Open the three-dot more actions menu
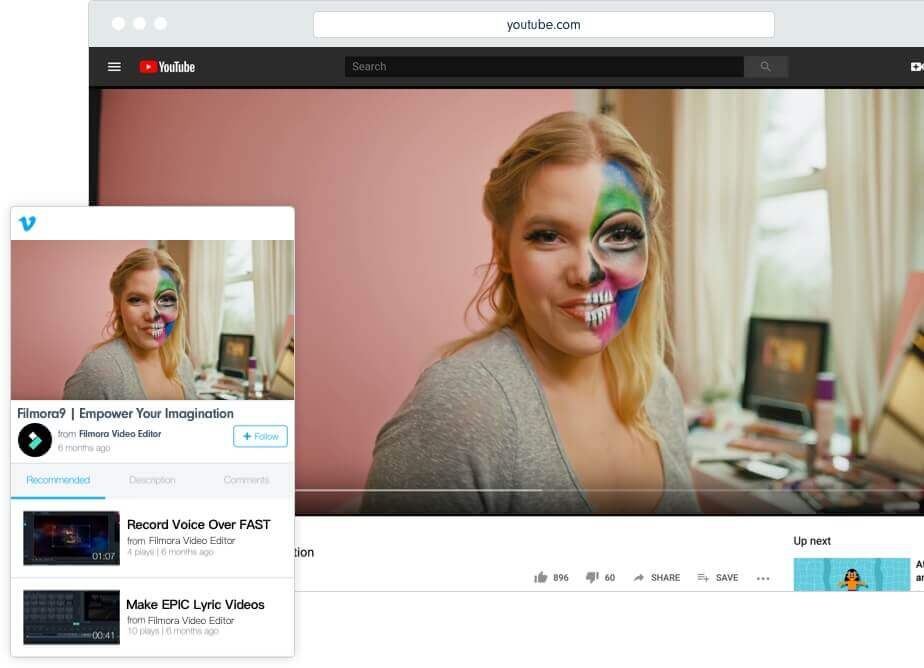924x668 pixels. 763,577
